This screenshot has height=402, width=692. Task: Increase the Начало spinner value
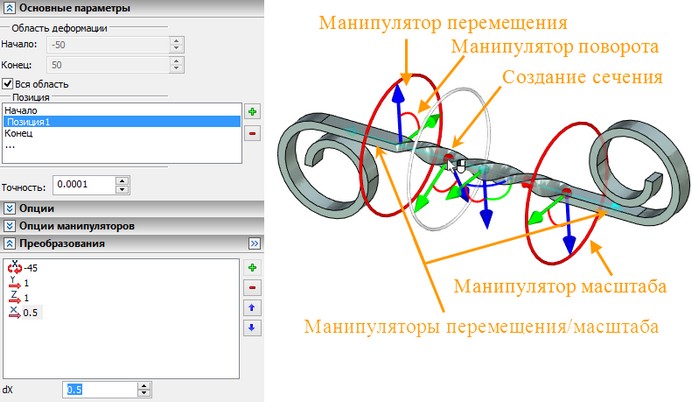177,41
